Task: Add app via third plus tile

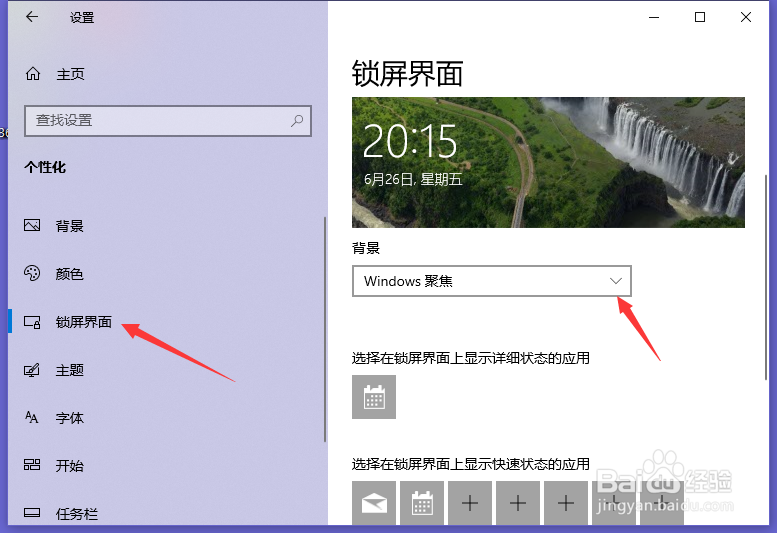Action: (565, 503)
